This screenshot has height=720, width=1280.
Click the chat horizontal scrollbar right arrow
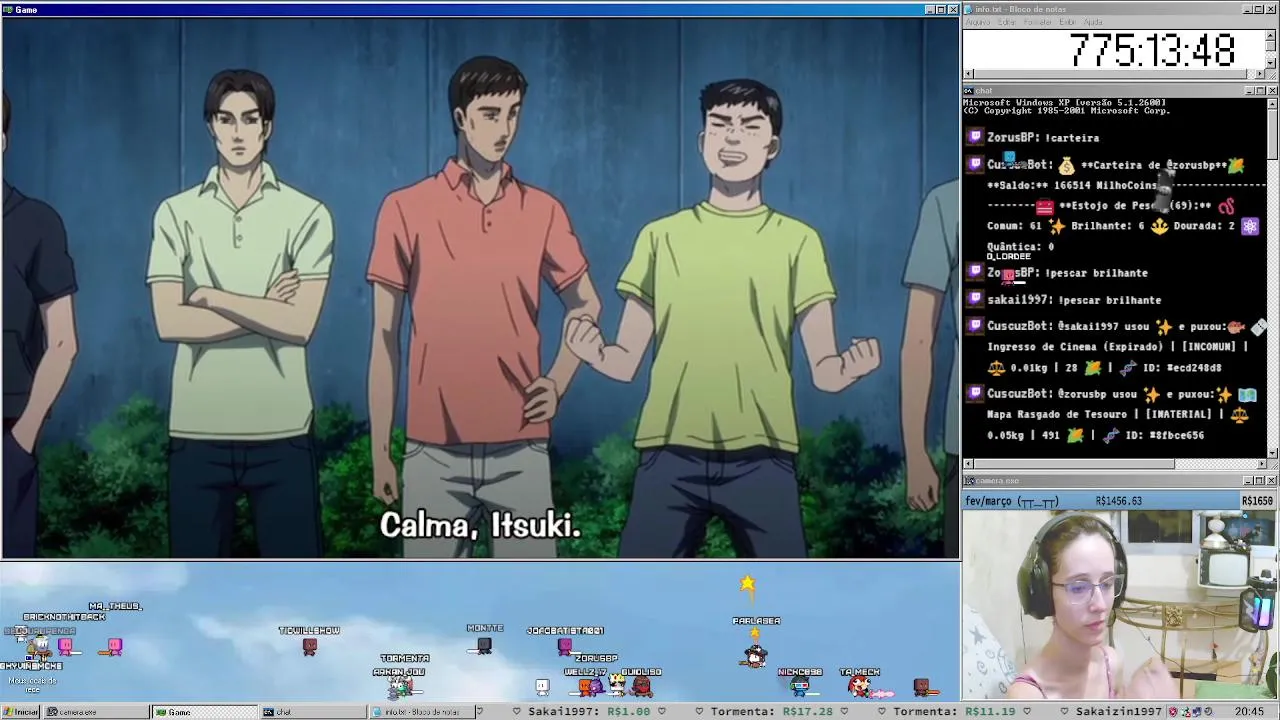point(1261,464)
